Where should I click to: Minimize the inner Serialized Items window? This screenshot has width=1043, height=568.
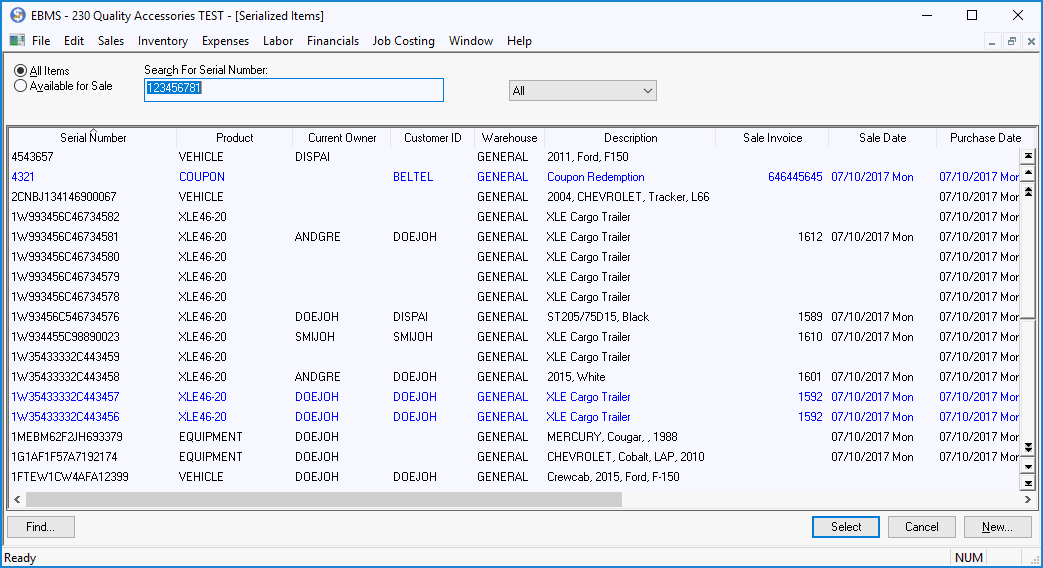click(x=992, y=41)
